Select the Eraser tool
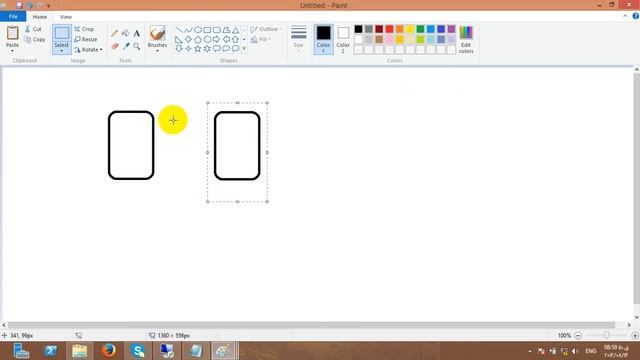 115,46
